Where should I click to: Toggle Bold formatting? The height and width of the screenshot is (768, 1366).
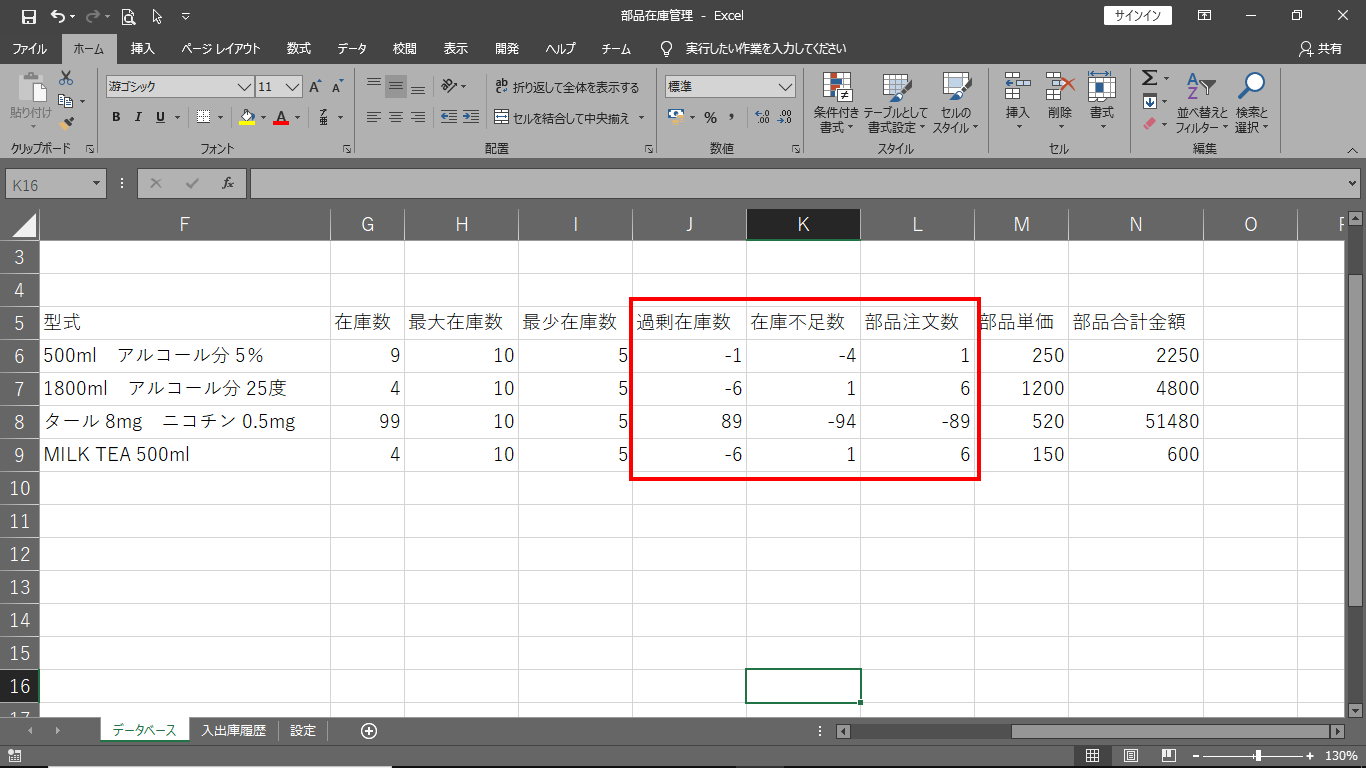[116, 117]
